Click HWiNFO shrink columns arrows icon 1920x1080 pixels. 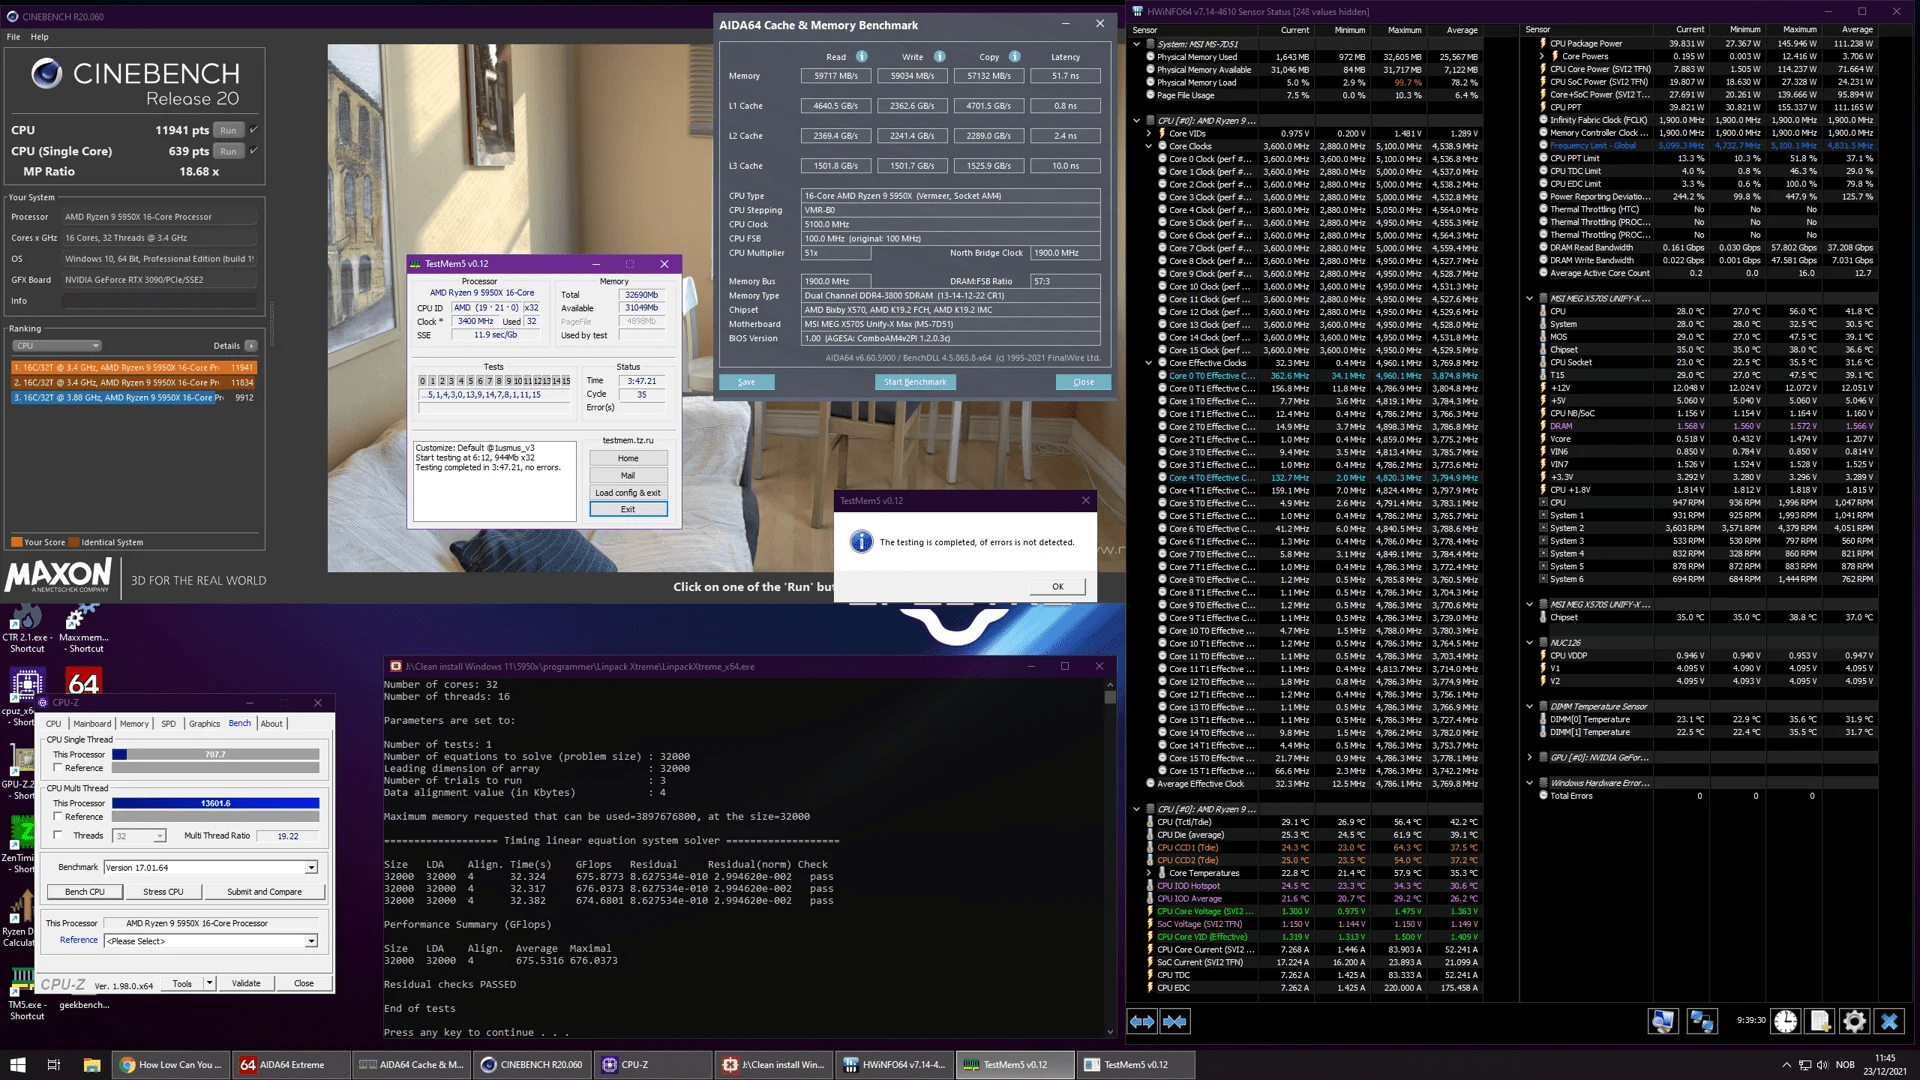1176,1021
